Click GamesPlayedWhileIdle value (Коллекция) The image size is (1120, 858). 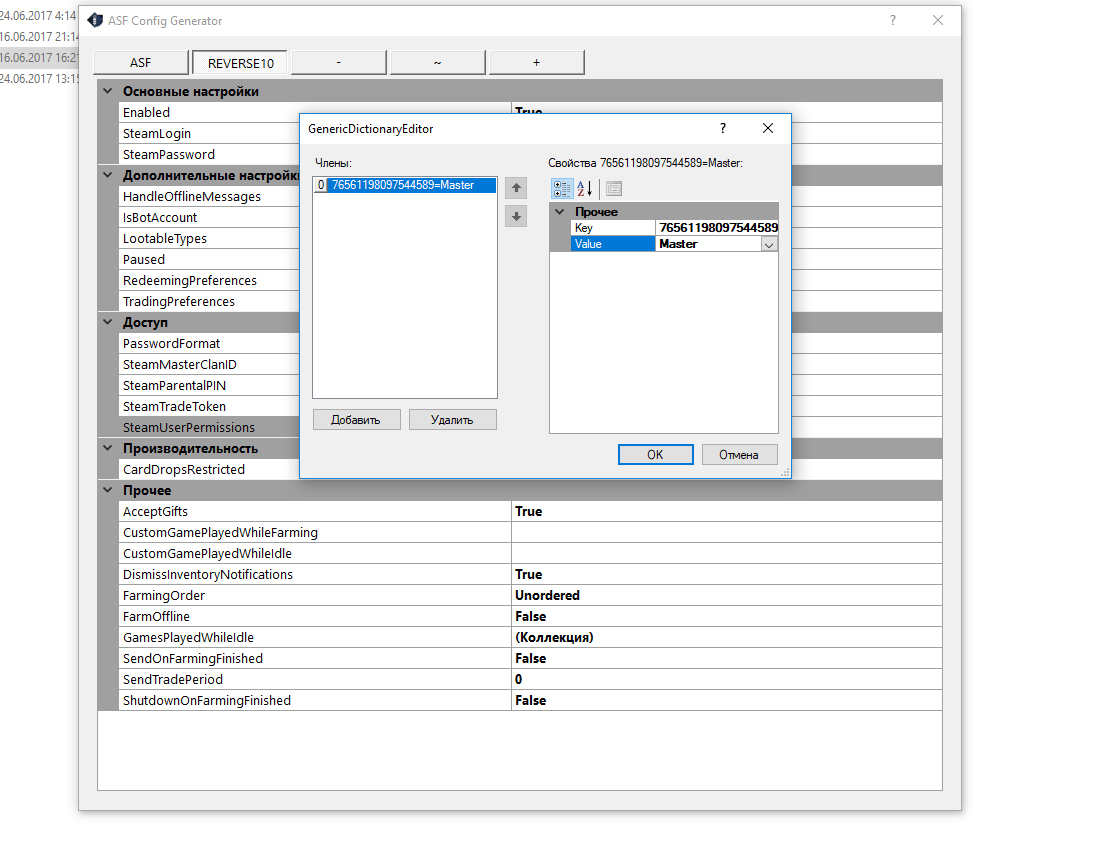click(727, 637)
